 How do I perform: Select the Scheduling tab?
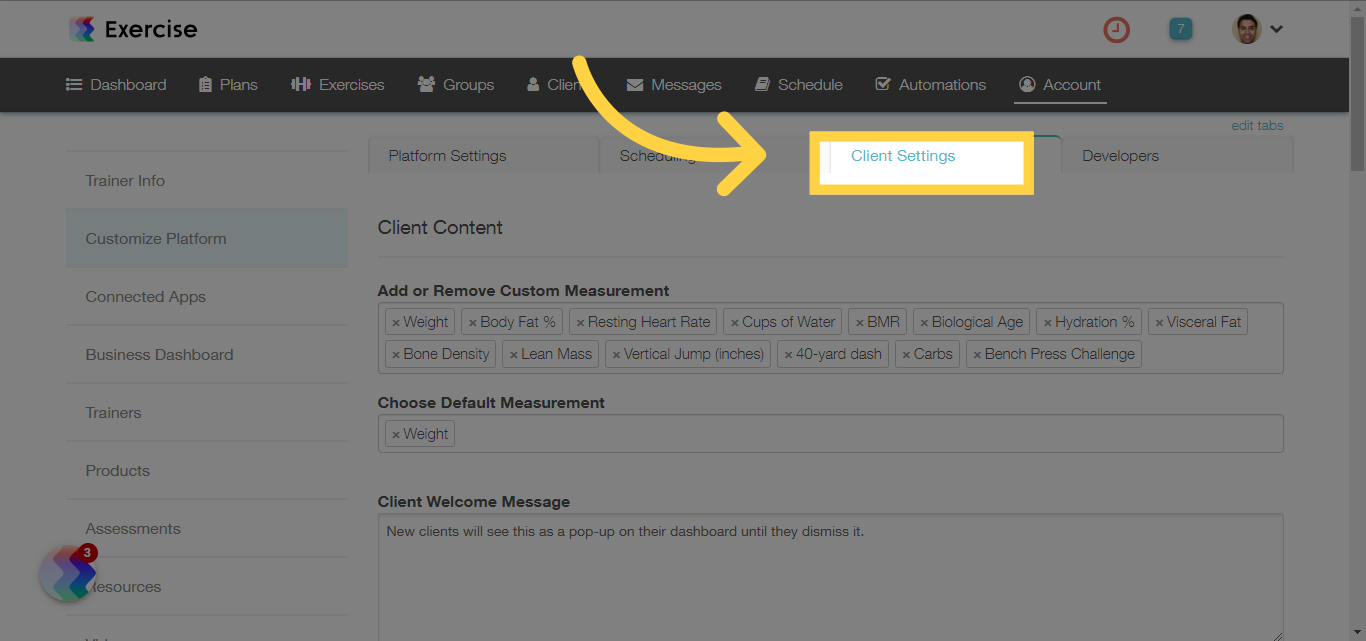click(657, 155)
